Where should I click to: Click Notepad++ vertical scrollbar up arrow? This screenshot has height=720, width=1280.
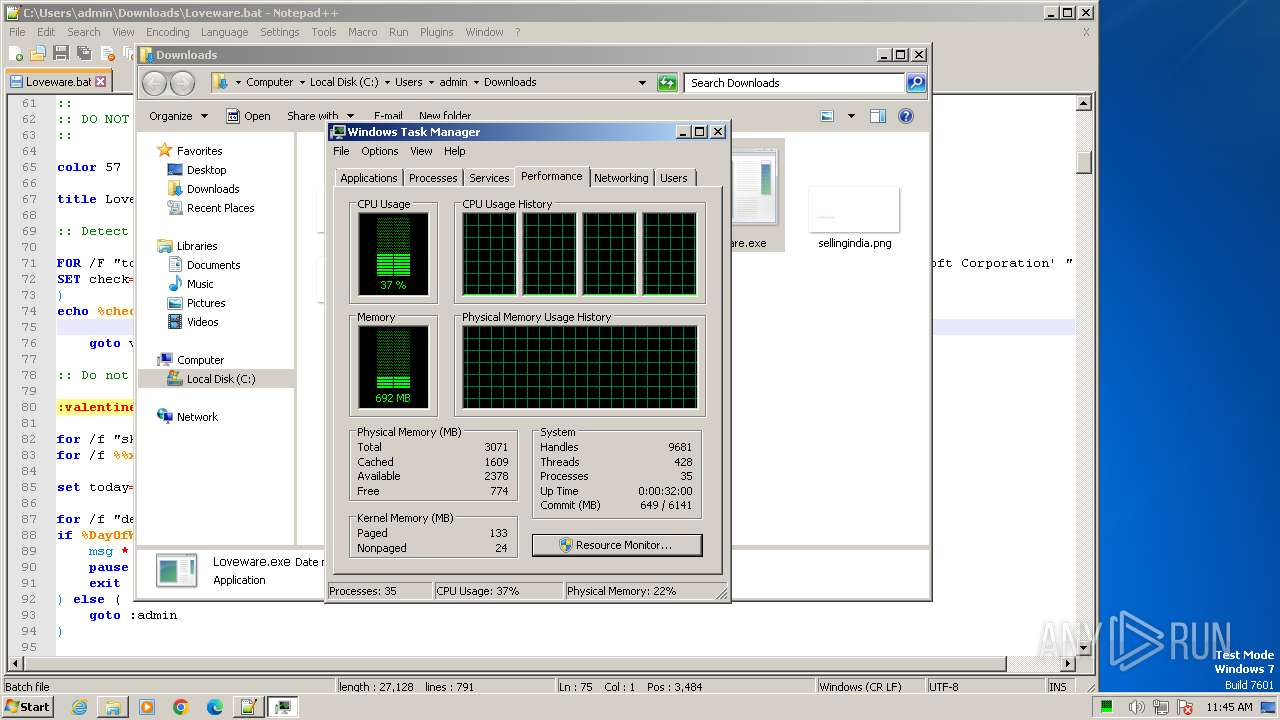point(1084,103)
